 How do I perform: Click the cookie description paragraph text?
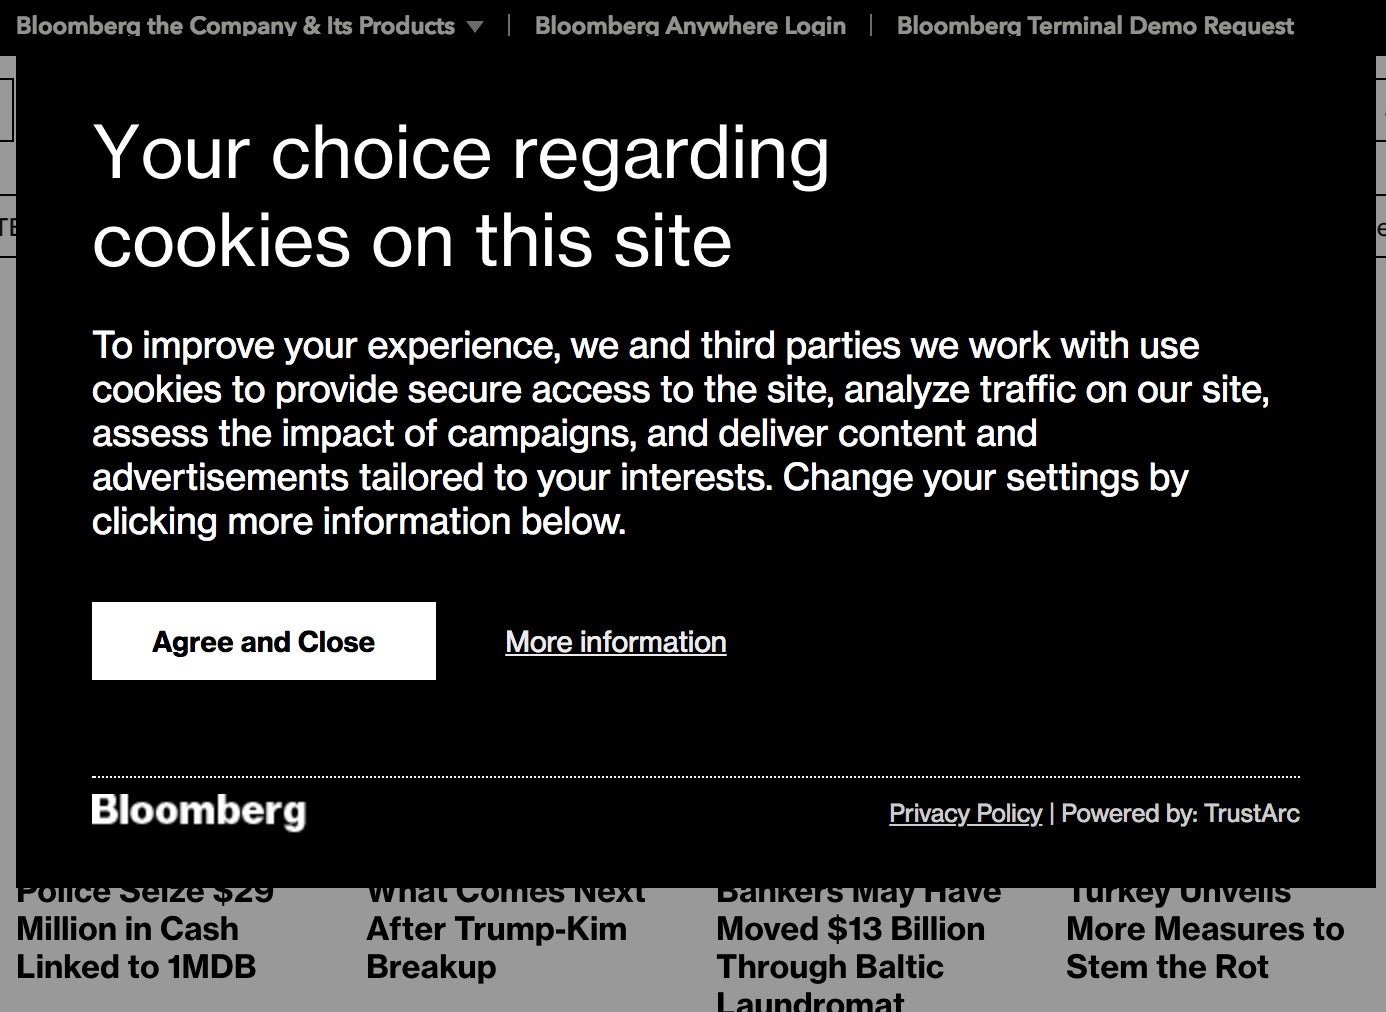(x=681, y=433)
